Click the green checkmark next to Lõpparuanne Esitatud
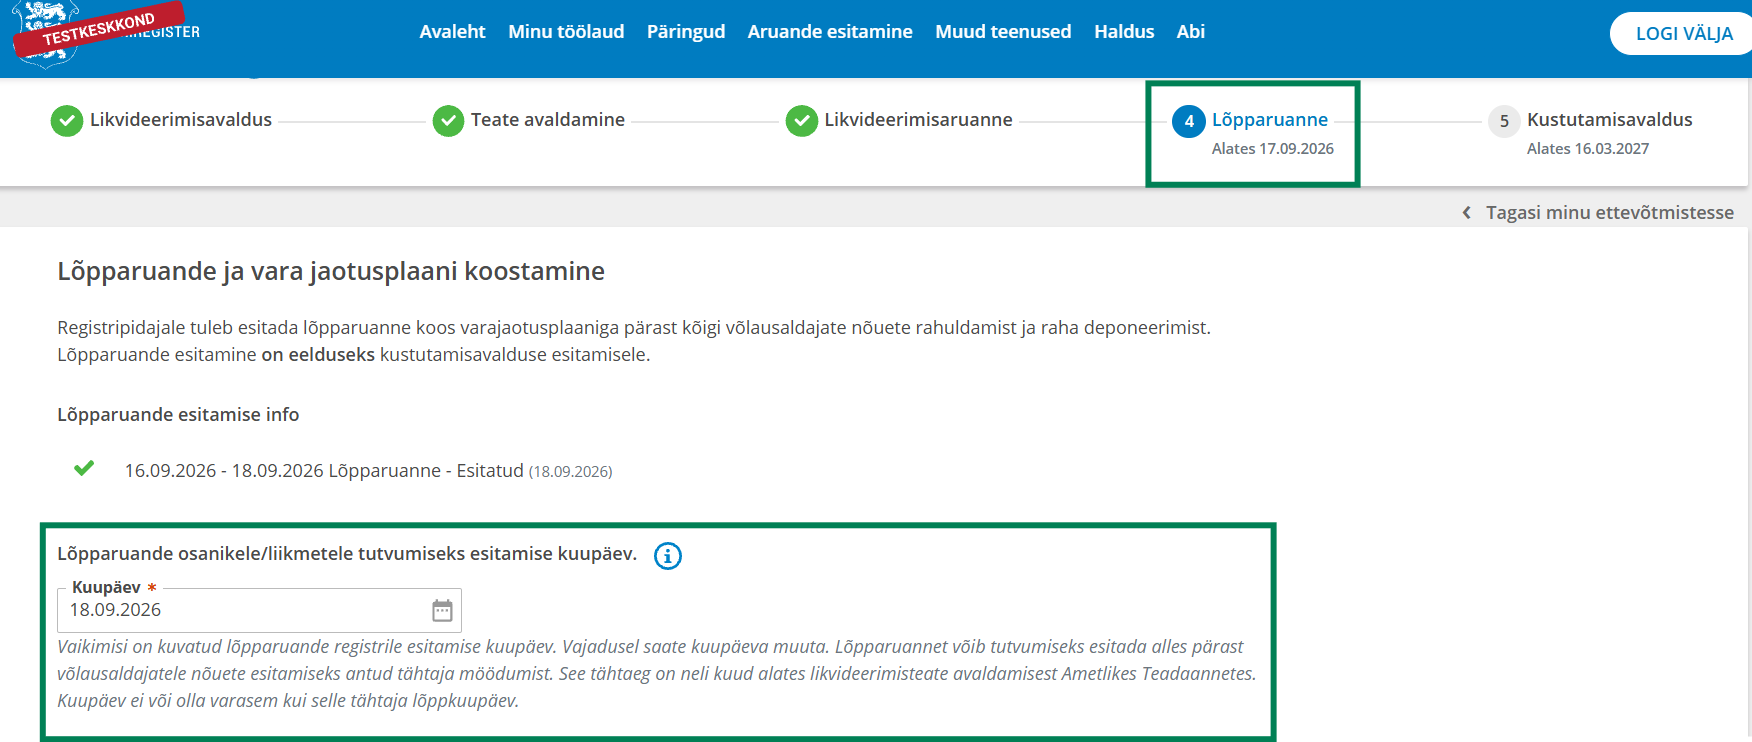 84,468
